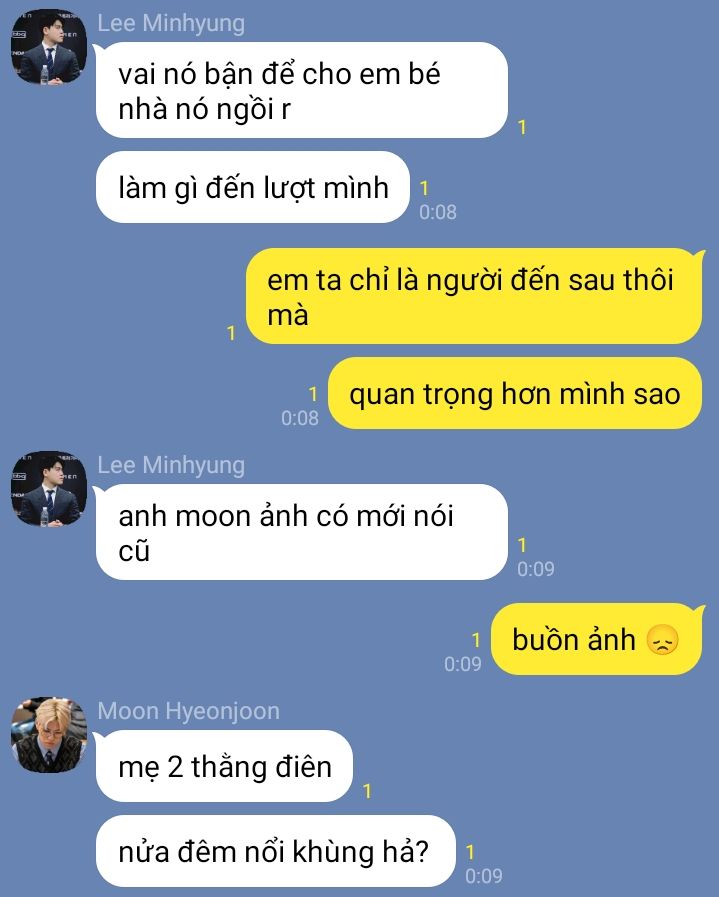Tap the Moon Hyeonjoon sender name
Image resolution: width=719 pixels, height=897 pixels.
(x=188, y=711)
